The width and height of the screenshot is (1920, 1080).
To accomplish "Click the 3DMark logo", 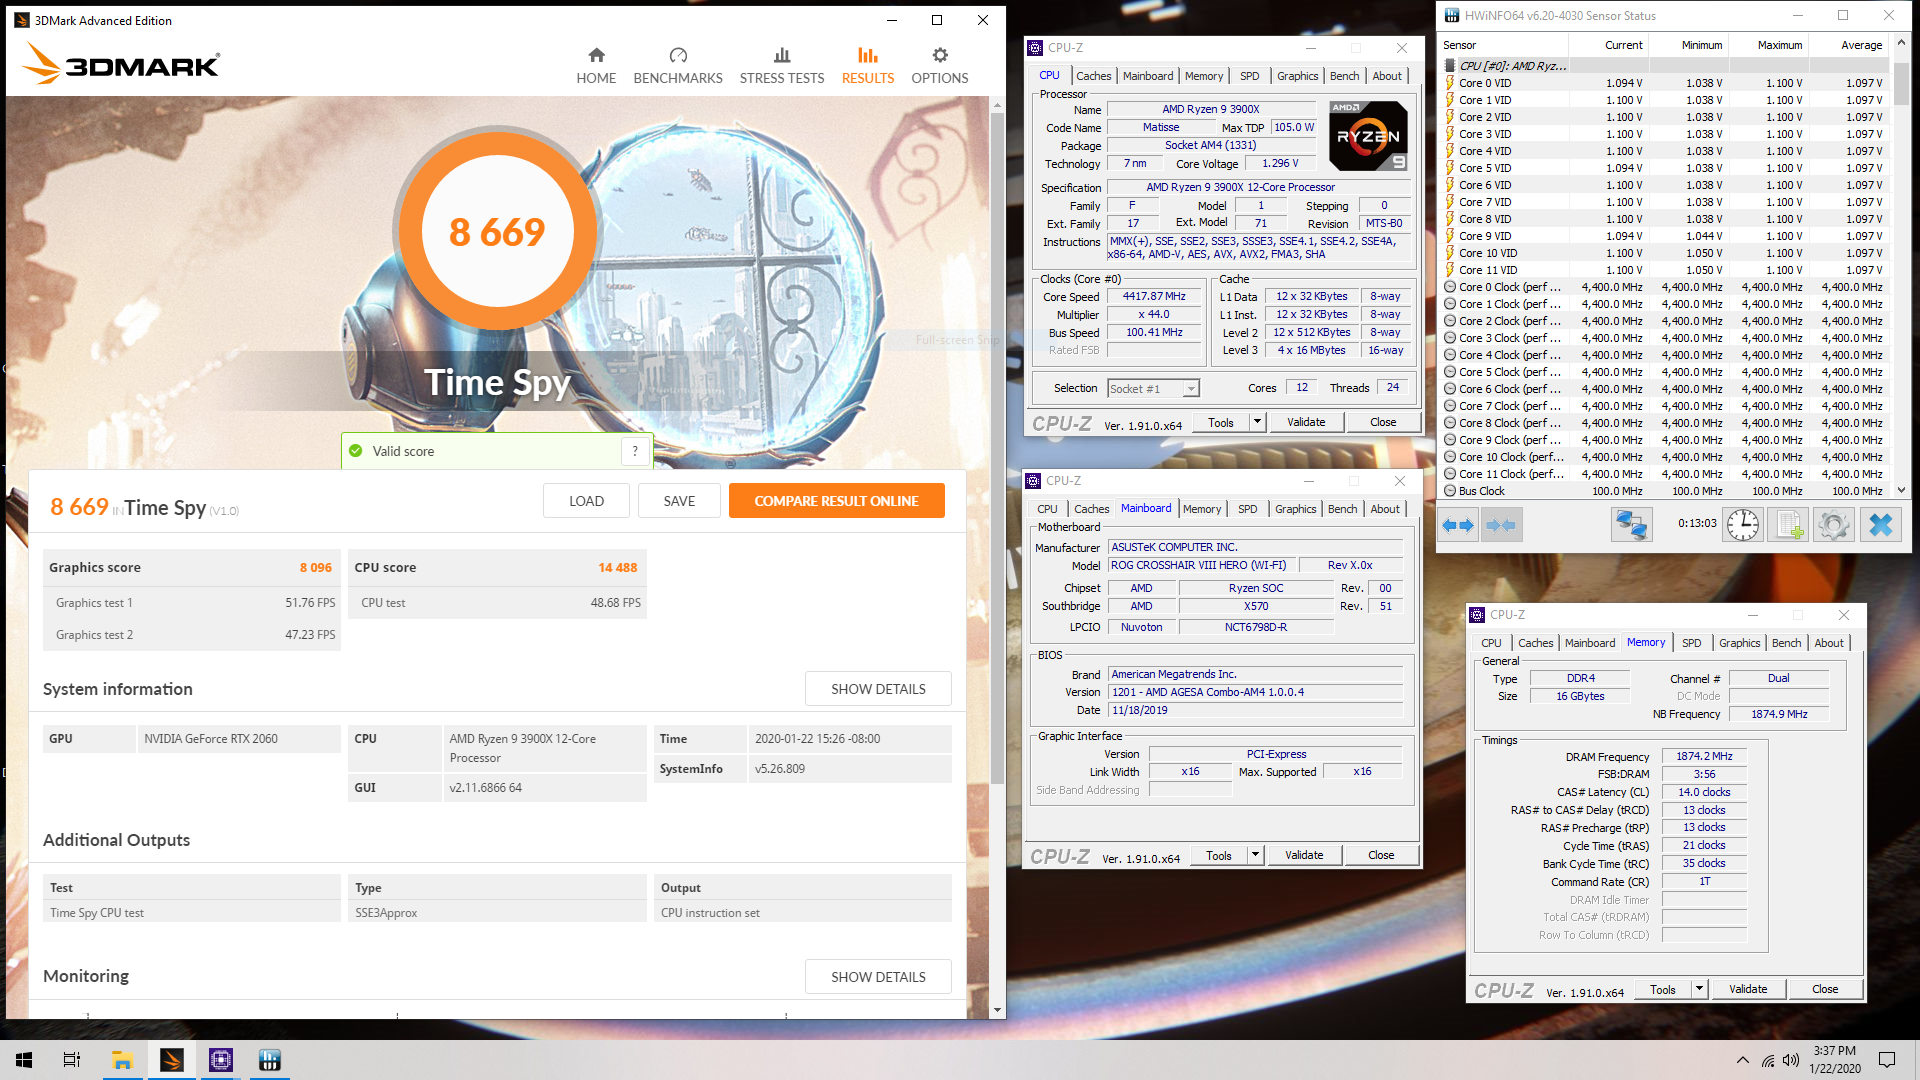I will (120, 65).
